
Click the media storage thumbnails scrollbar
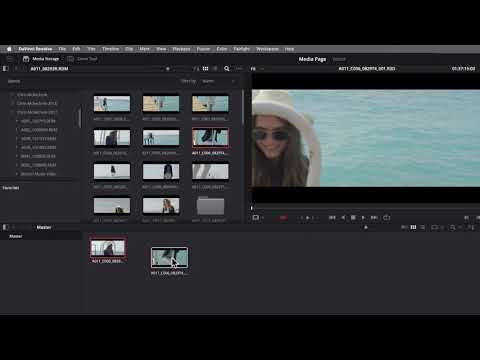(243, 107)
